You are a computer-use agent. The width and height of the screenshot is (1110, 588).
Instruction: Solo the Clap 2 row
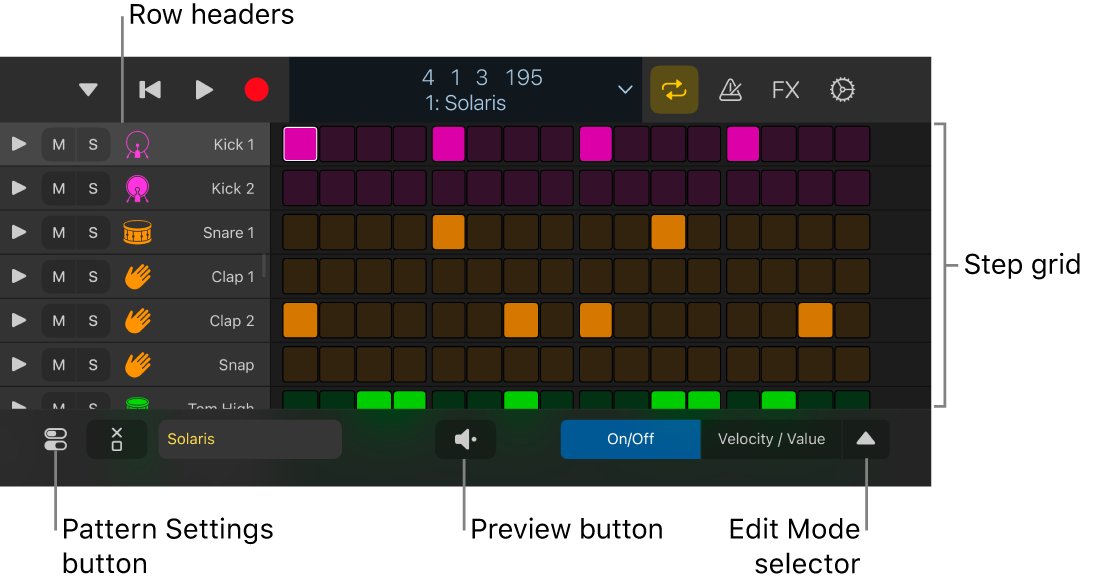pyautogui.click(x=93, y=320)
